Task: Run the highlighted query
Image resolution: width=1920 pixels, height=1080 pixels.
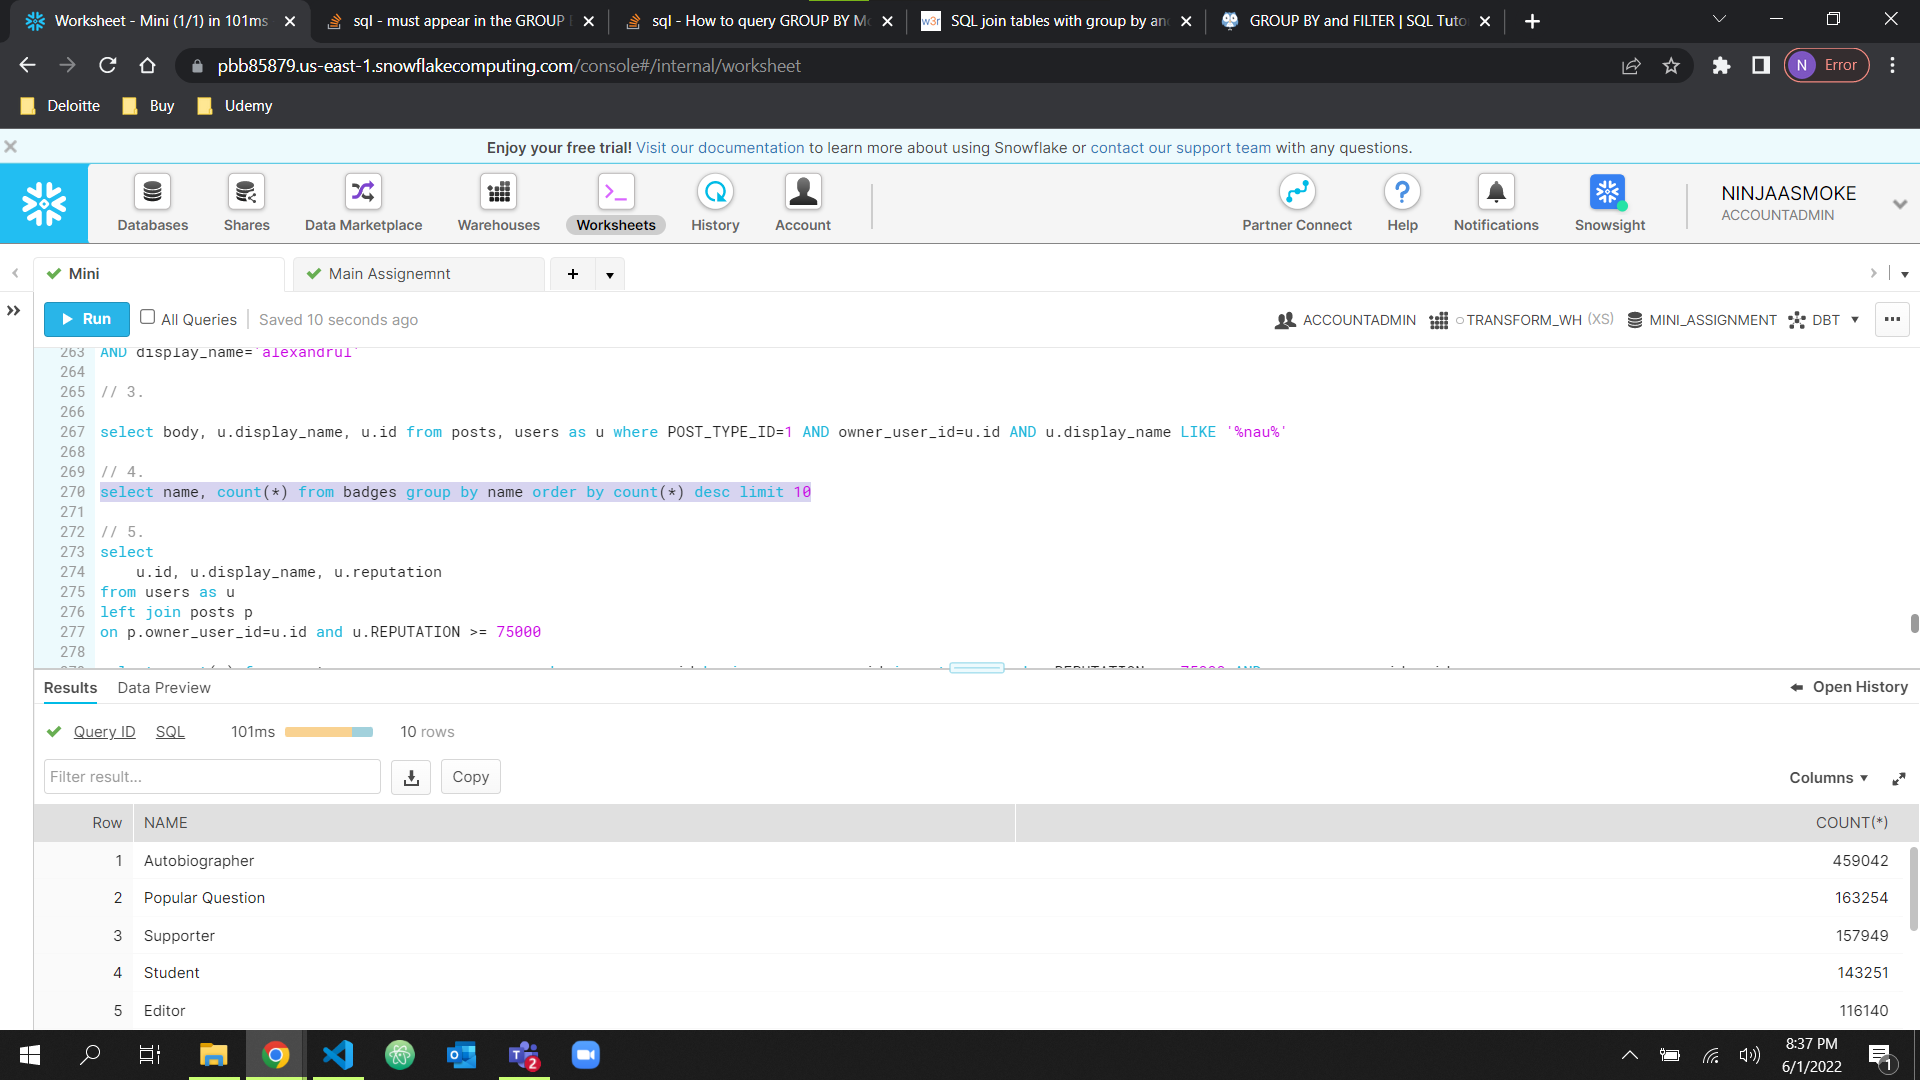Action: (86, 319)
